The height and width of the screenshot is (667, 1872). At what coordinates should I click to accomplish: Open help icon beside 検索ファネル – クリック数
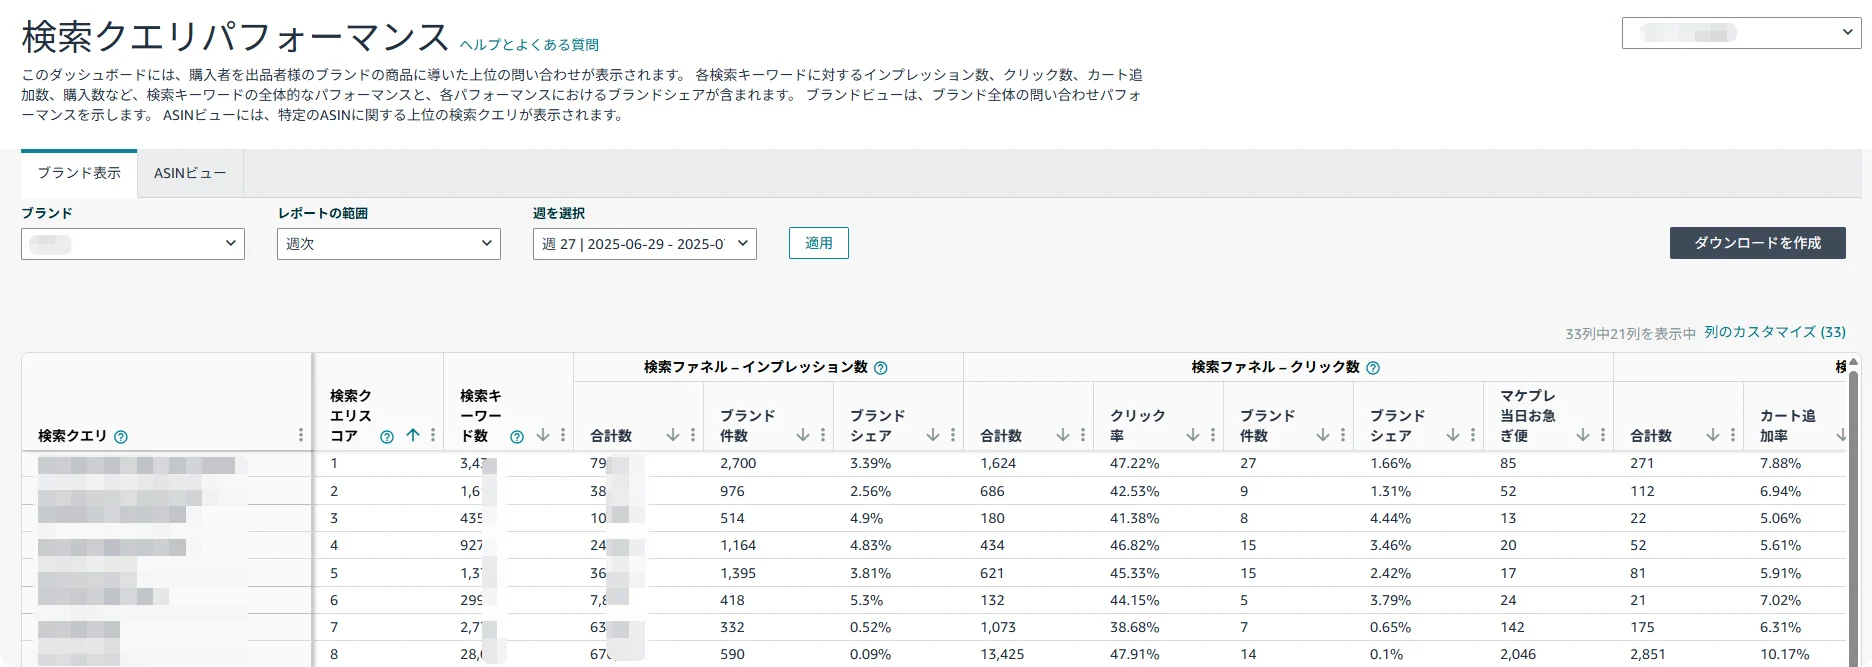coord(1373,368)
